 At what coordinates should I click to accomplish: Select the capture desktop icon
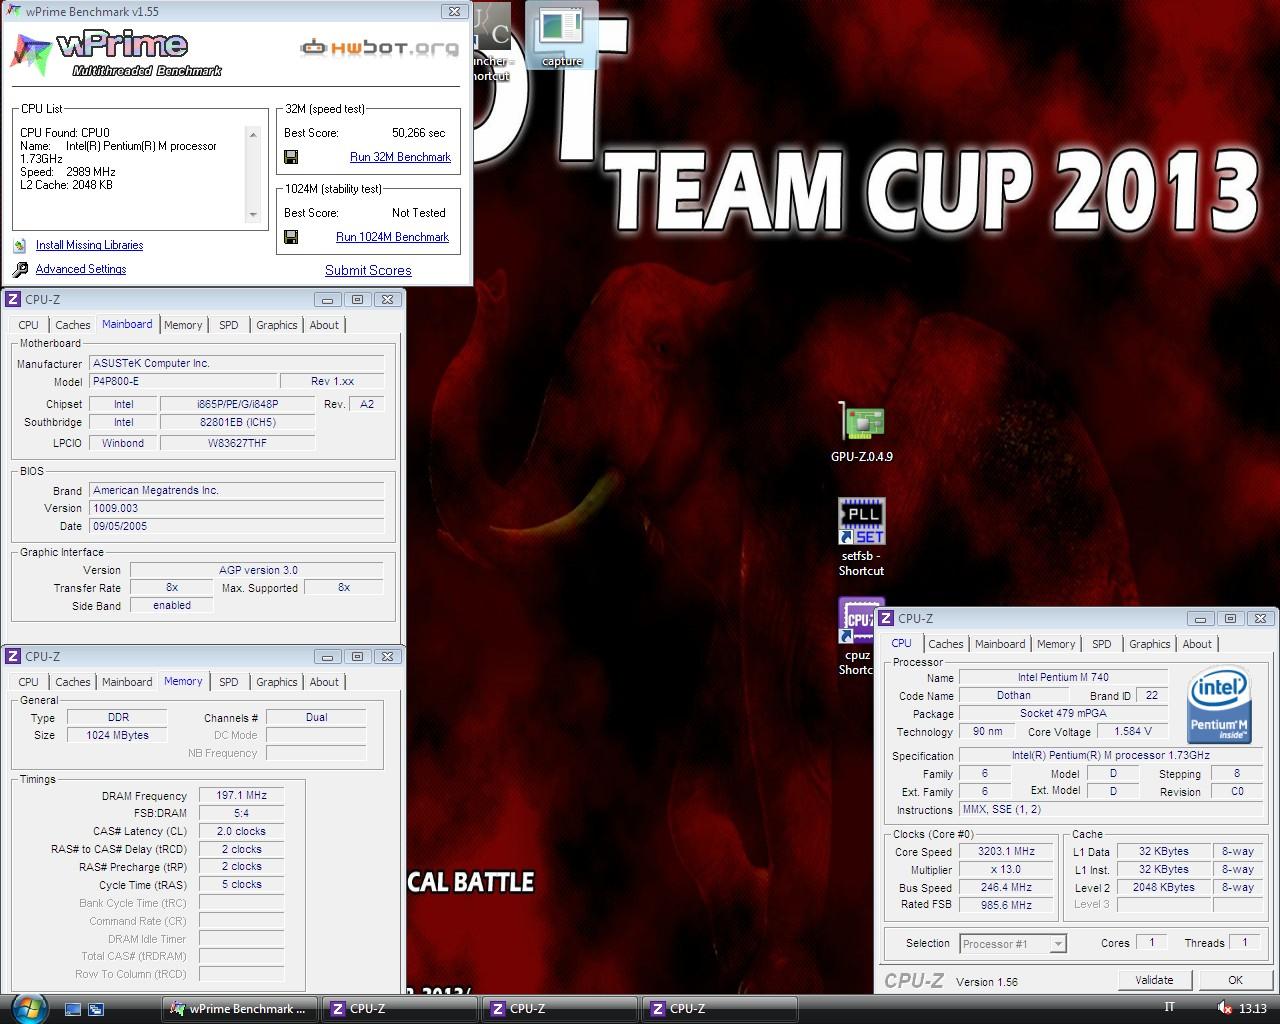pos(561,36)
